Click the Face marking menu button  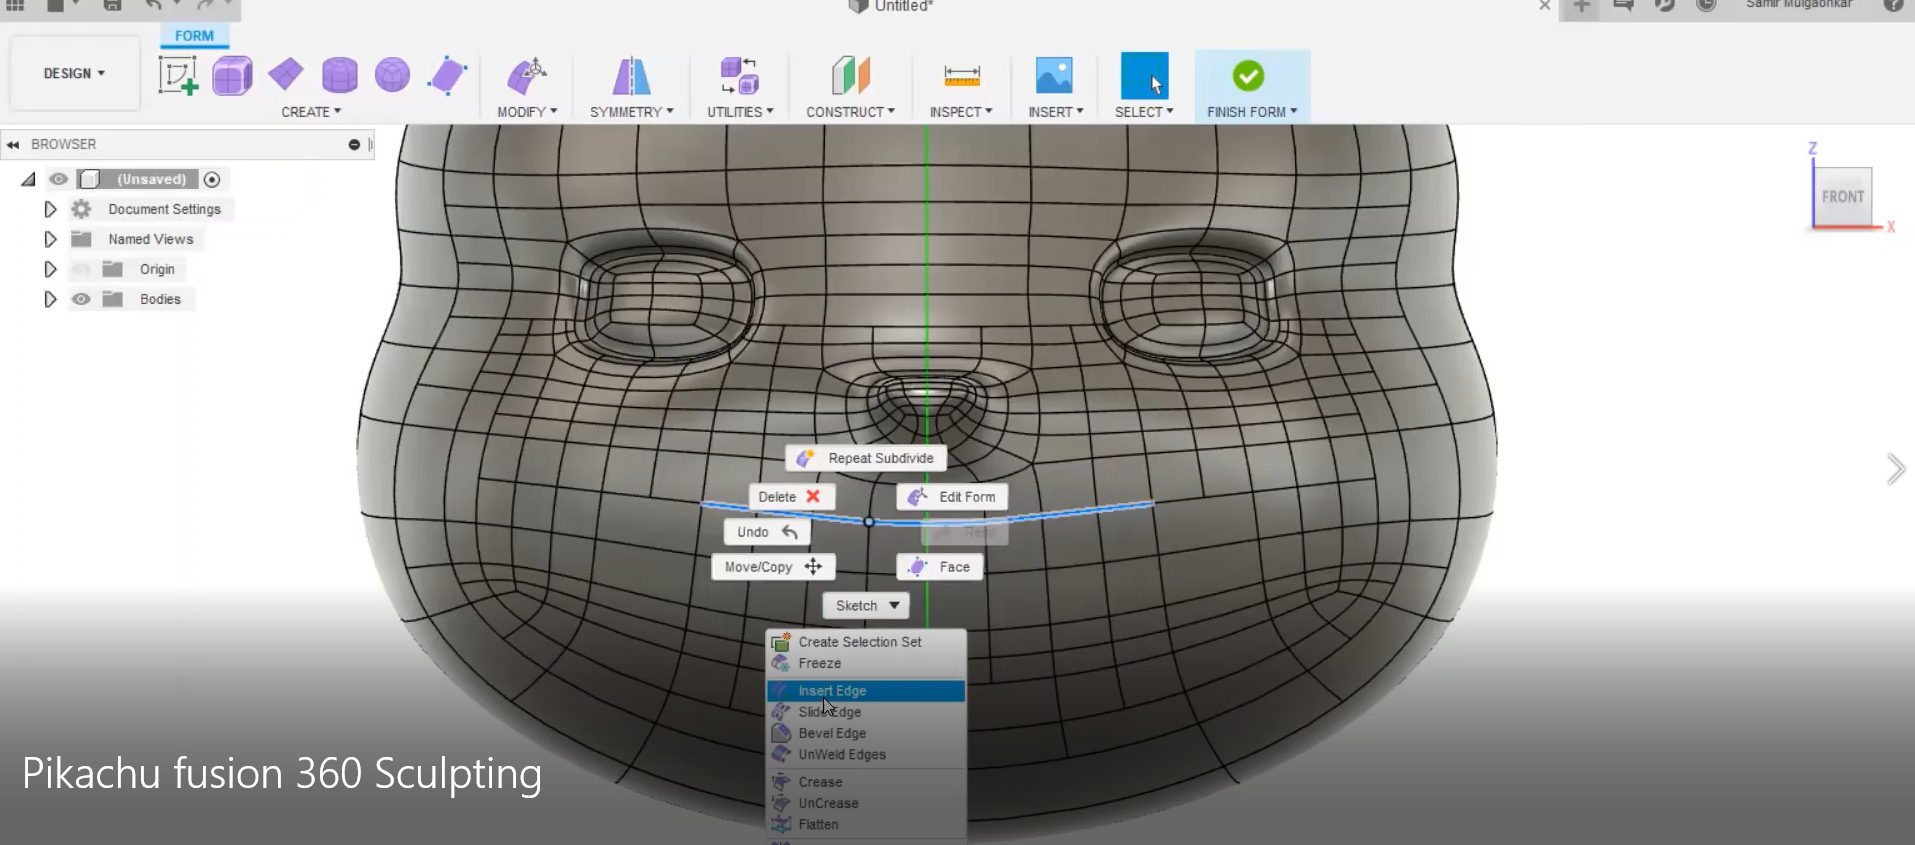(x=940, y=567)
